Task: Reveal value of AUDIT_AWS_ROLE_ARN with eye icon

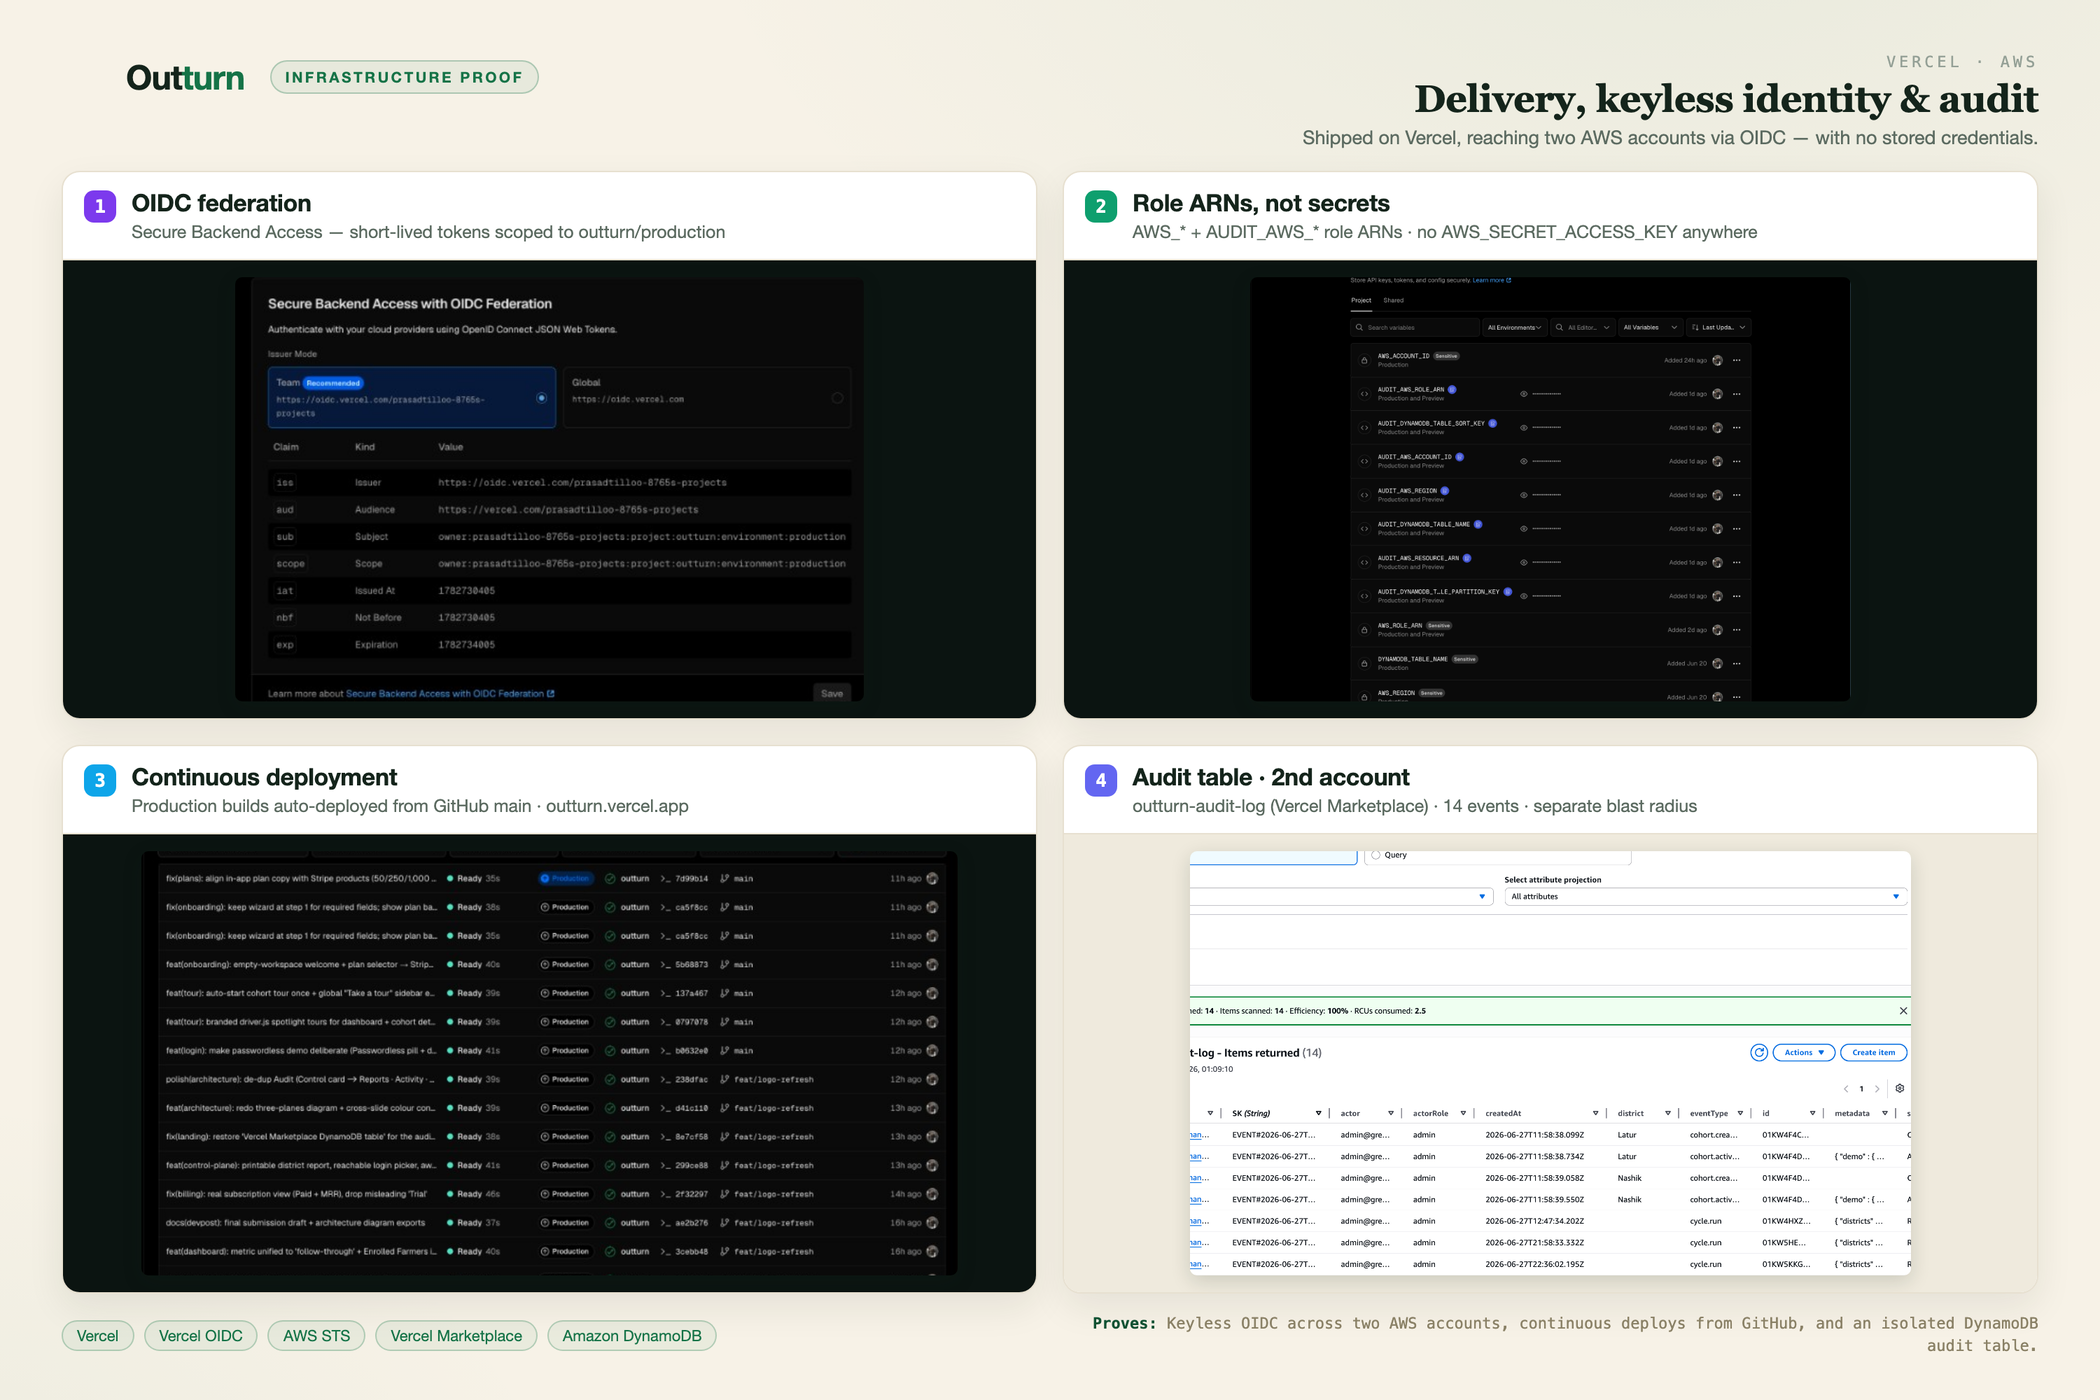Action: 1523,394
